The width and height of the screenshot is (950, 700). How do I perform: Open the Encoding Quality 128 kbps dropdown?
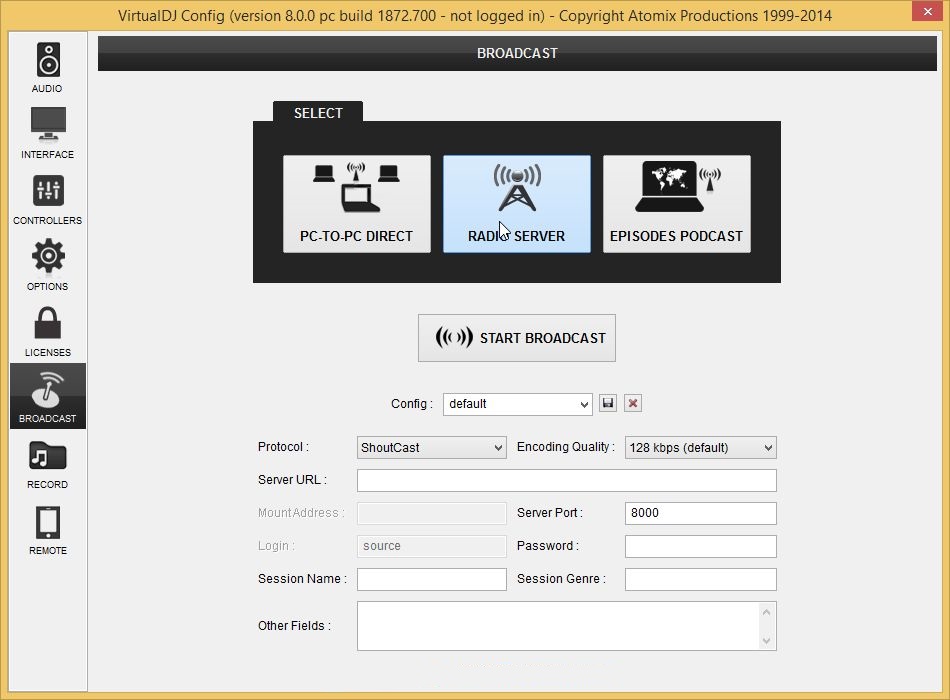pos(700,447)
